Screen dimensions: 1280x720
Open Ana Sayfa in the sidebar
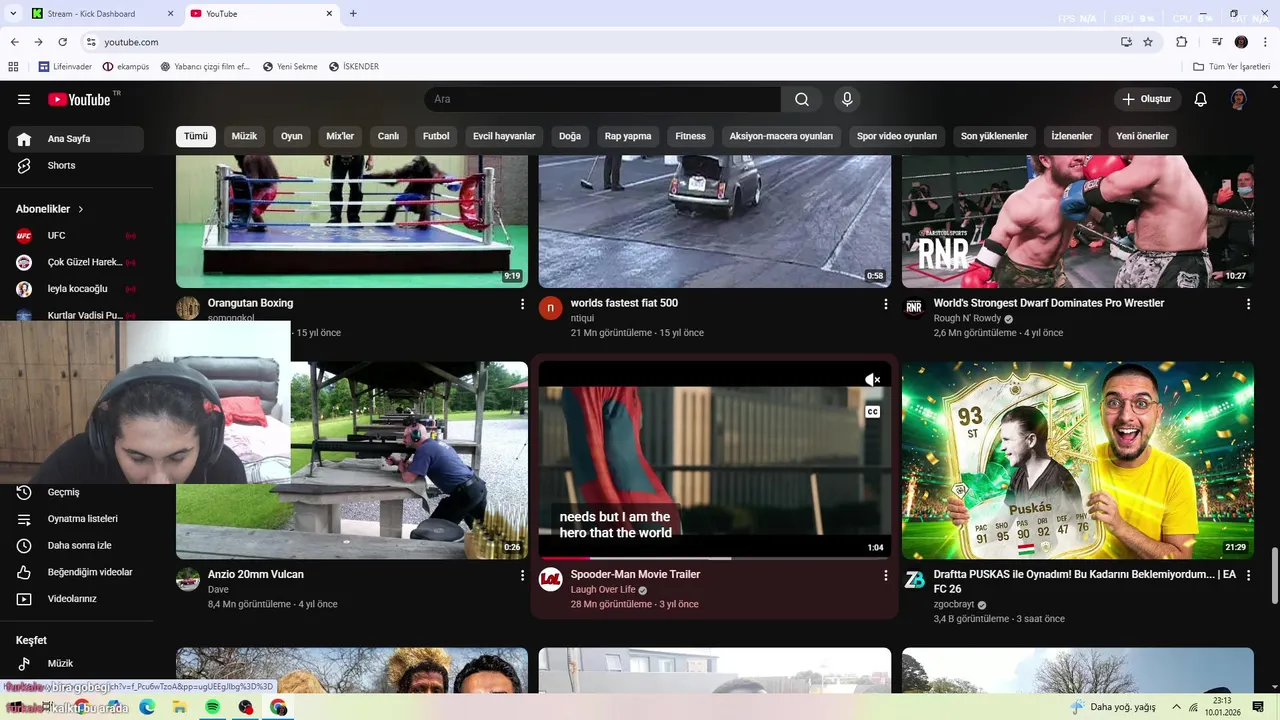coord(76,139)
